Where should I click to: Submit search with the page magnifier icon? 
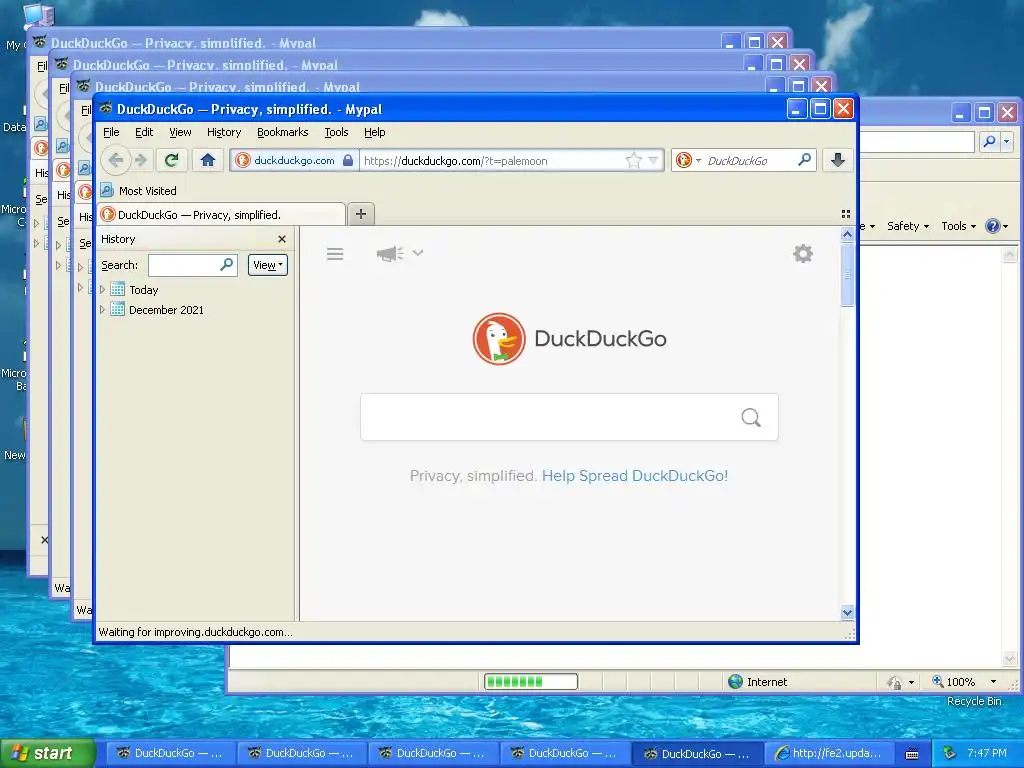coord(751,417)
